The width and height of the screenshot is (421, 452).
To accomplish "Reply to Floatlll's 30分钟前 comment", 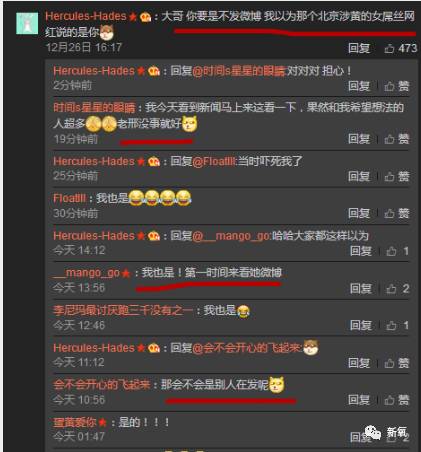I will point(359,213).
